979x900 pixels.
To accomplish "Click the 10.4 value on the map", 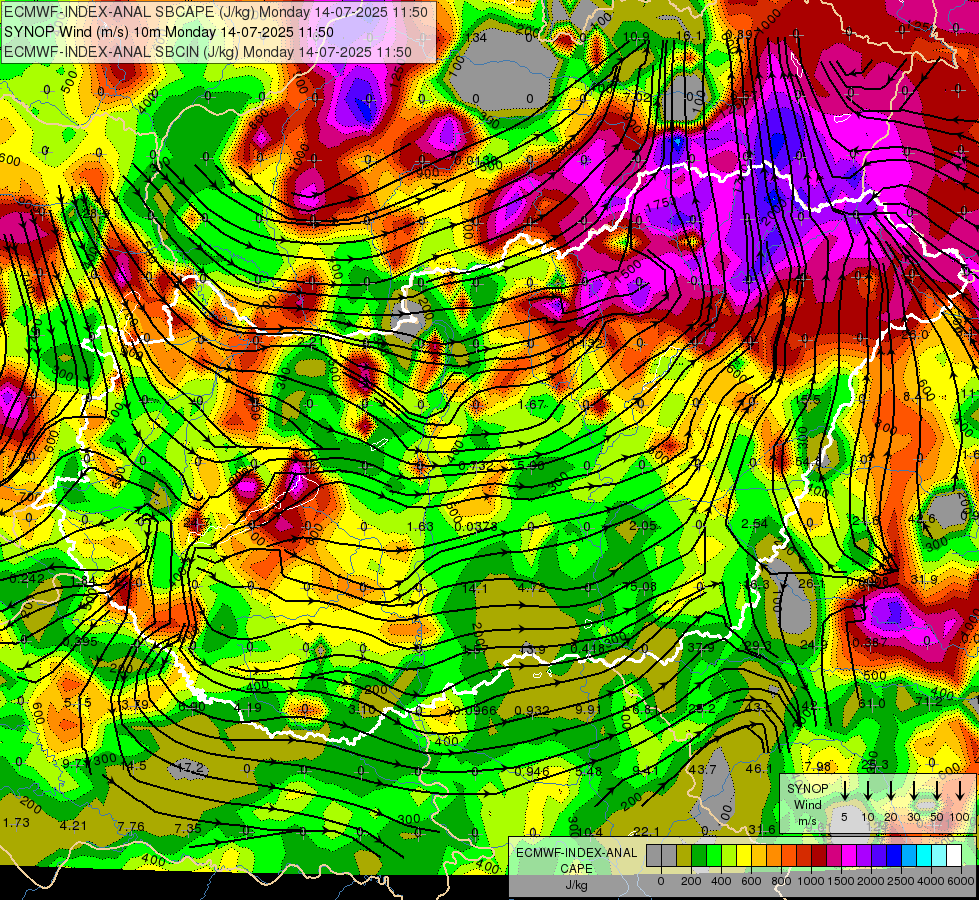I will [x=590, y=832].
